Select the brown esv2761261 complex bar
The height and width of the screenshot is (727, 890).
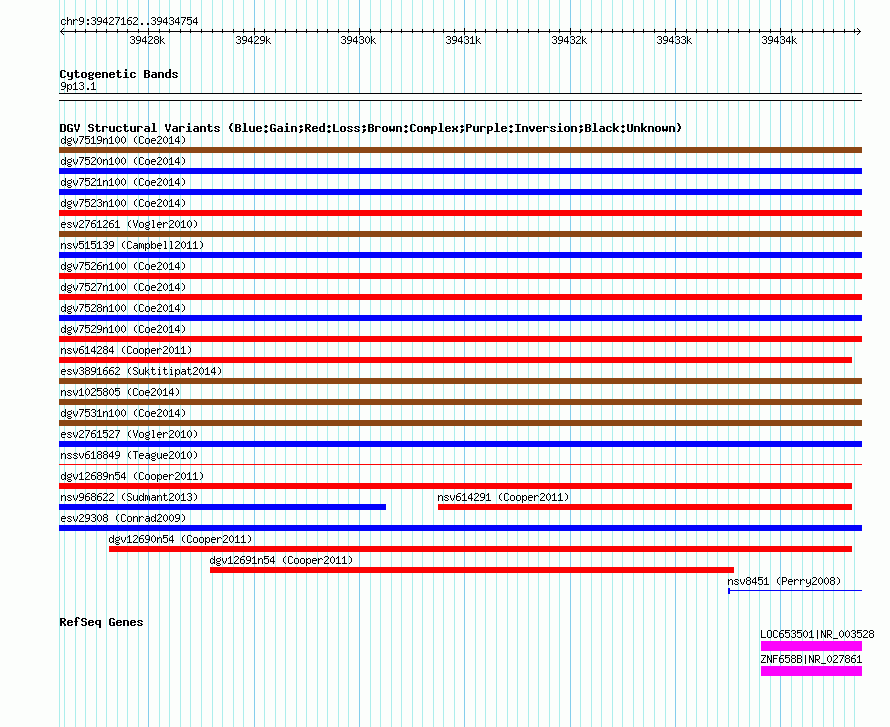[x=460, y=234]
